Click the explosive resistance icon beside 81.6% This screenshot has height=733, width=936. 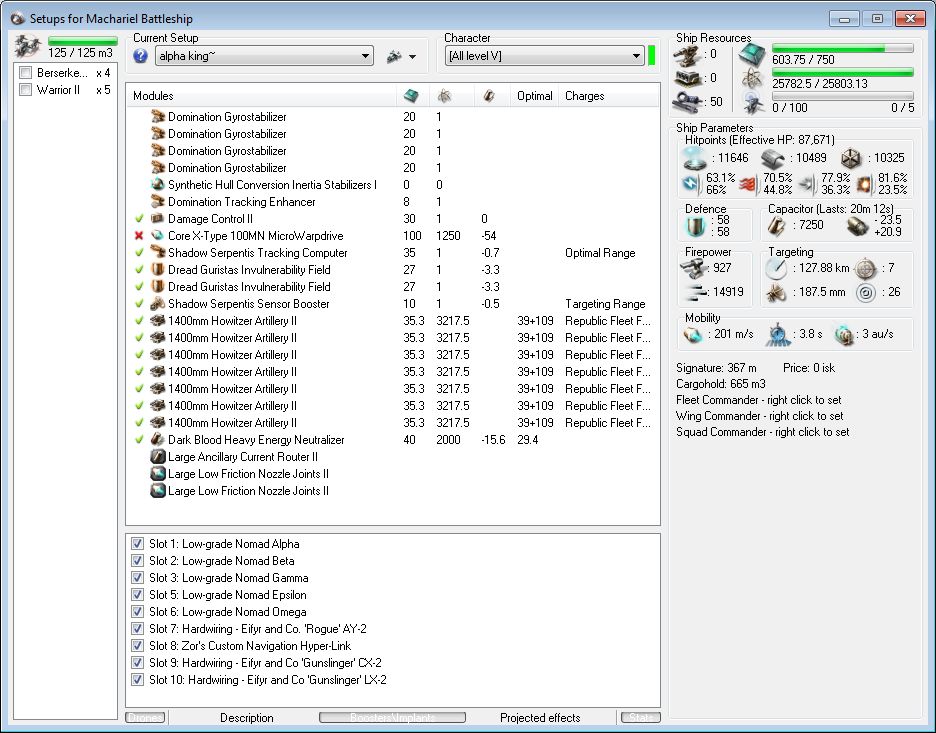(x=864, y=184)
